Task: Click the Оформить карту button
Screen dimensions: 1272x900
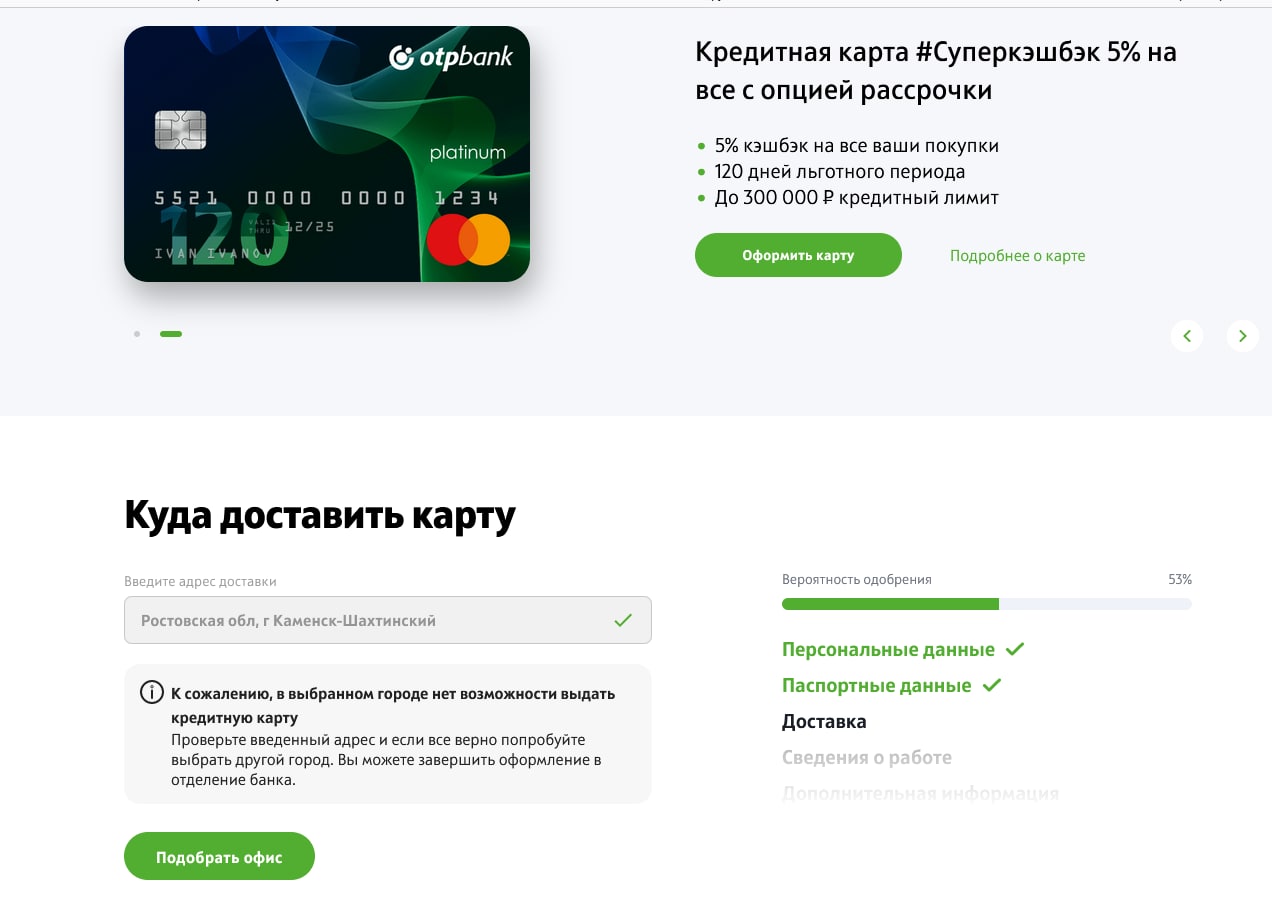Action: [798, 255]
